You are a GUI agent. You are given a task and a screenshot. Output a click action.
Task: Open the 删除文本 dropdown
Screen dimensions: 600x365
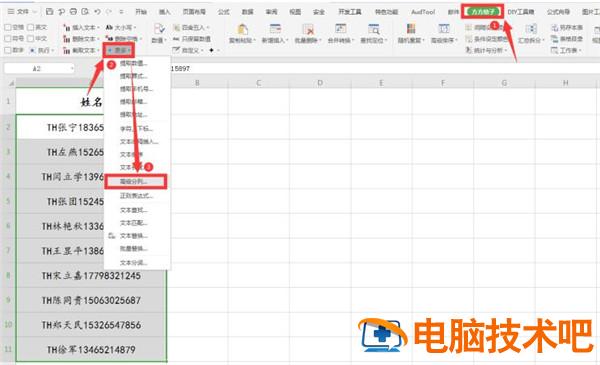[x=82, y=39]
